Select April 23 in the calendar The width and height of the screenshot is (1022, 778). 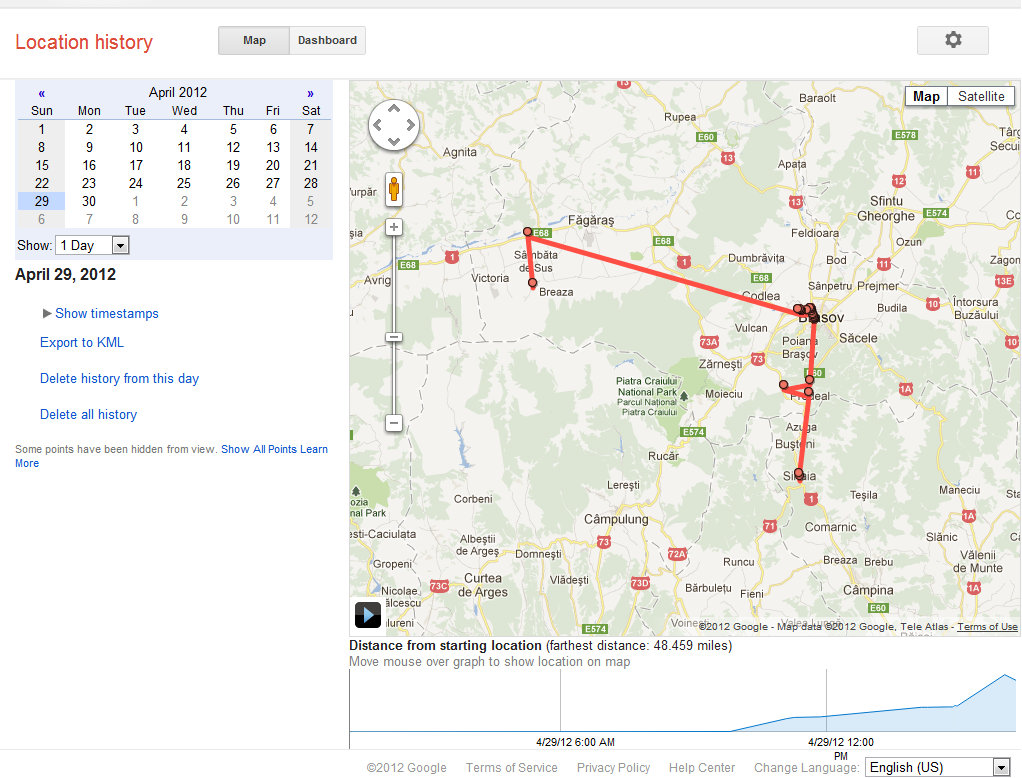[x=89, y=184]
